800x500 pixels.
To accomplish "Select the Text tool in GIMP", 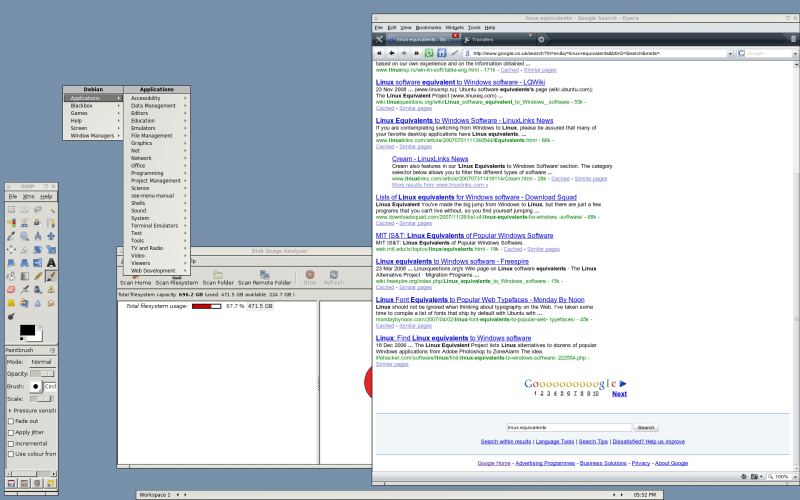I will pos(51,263).
